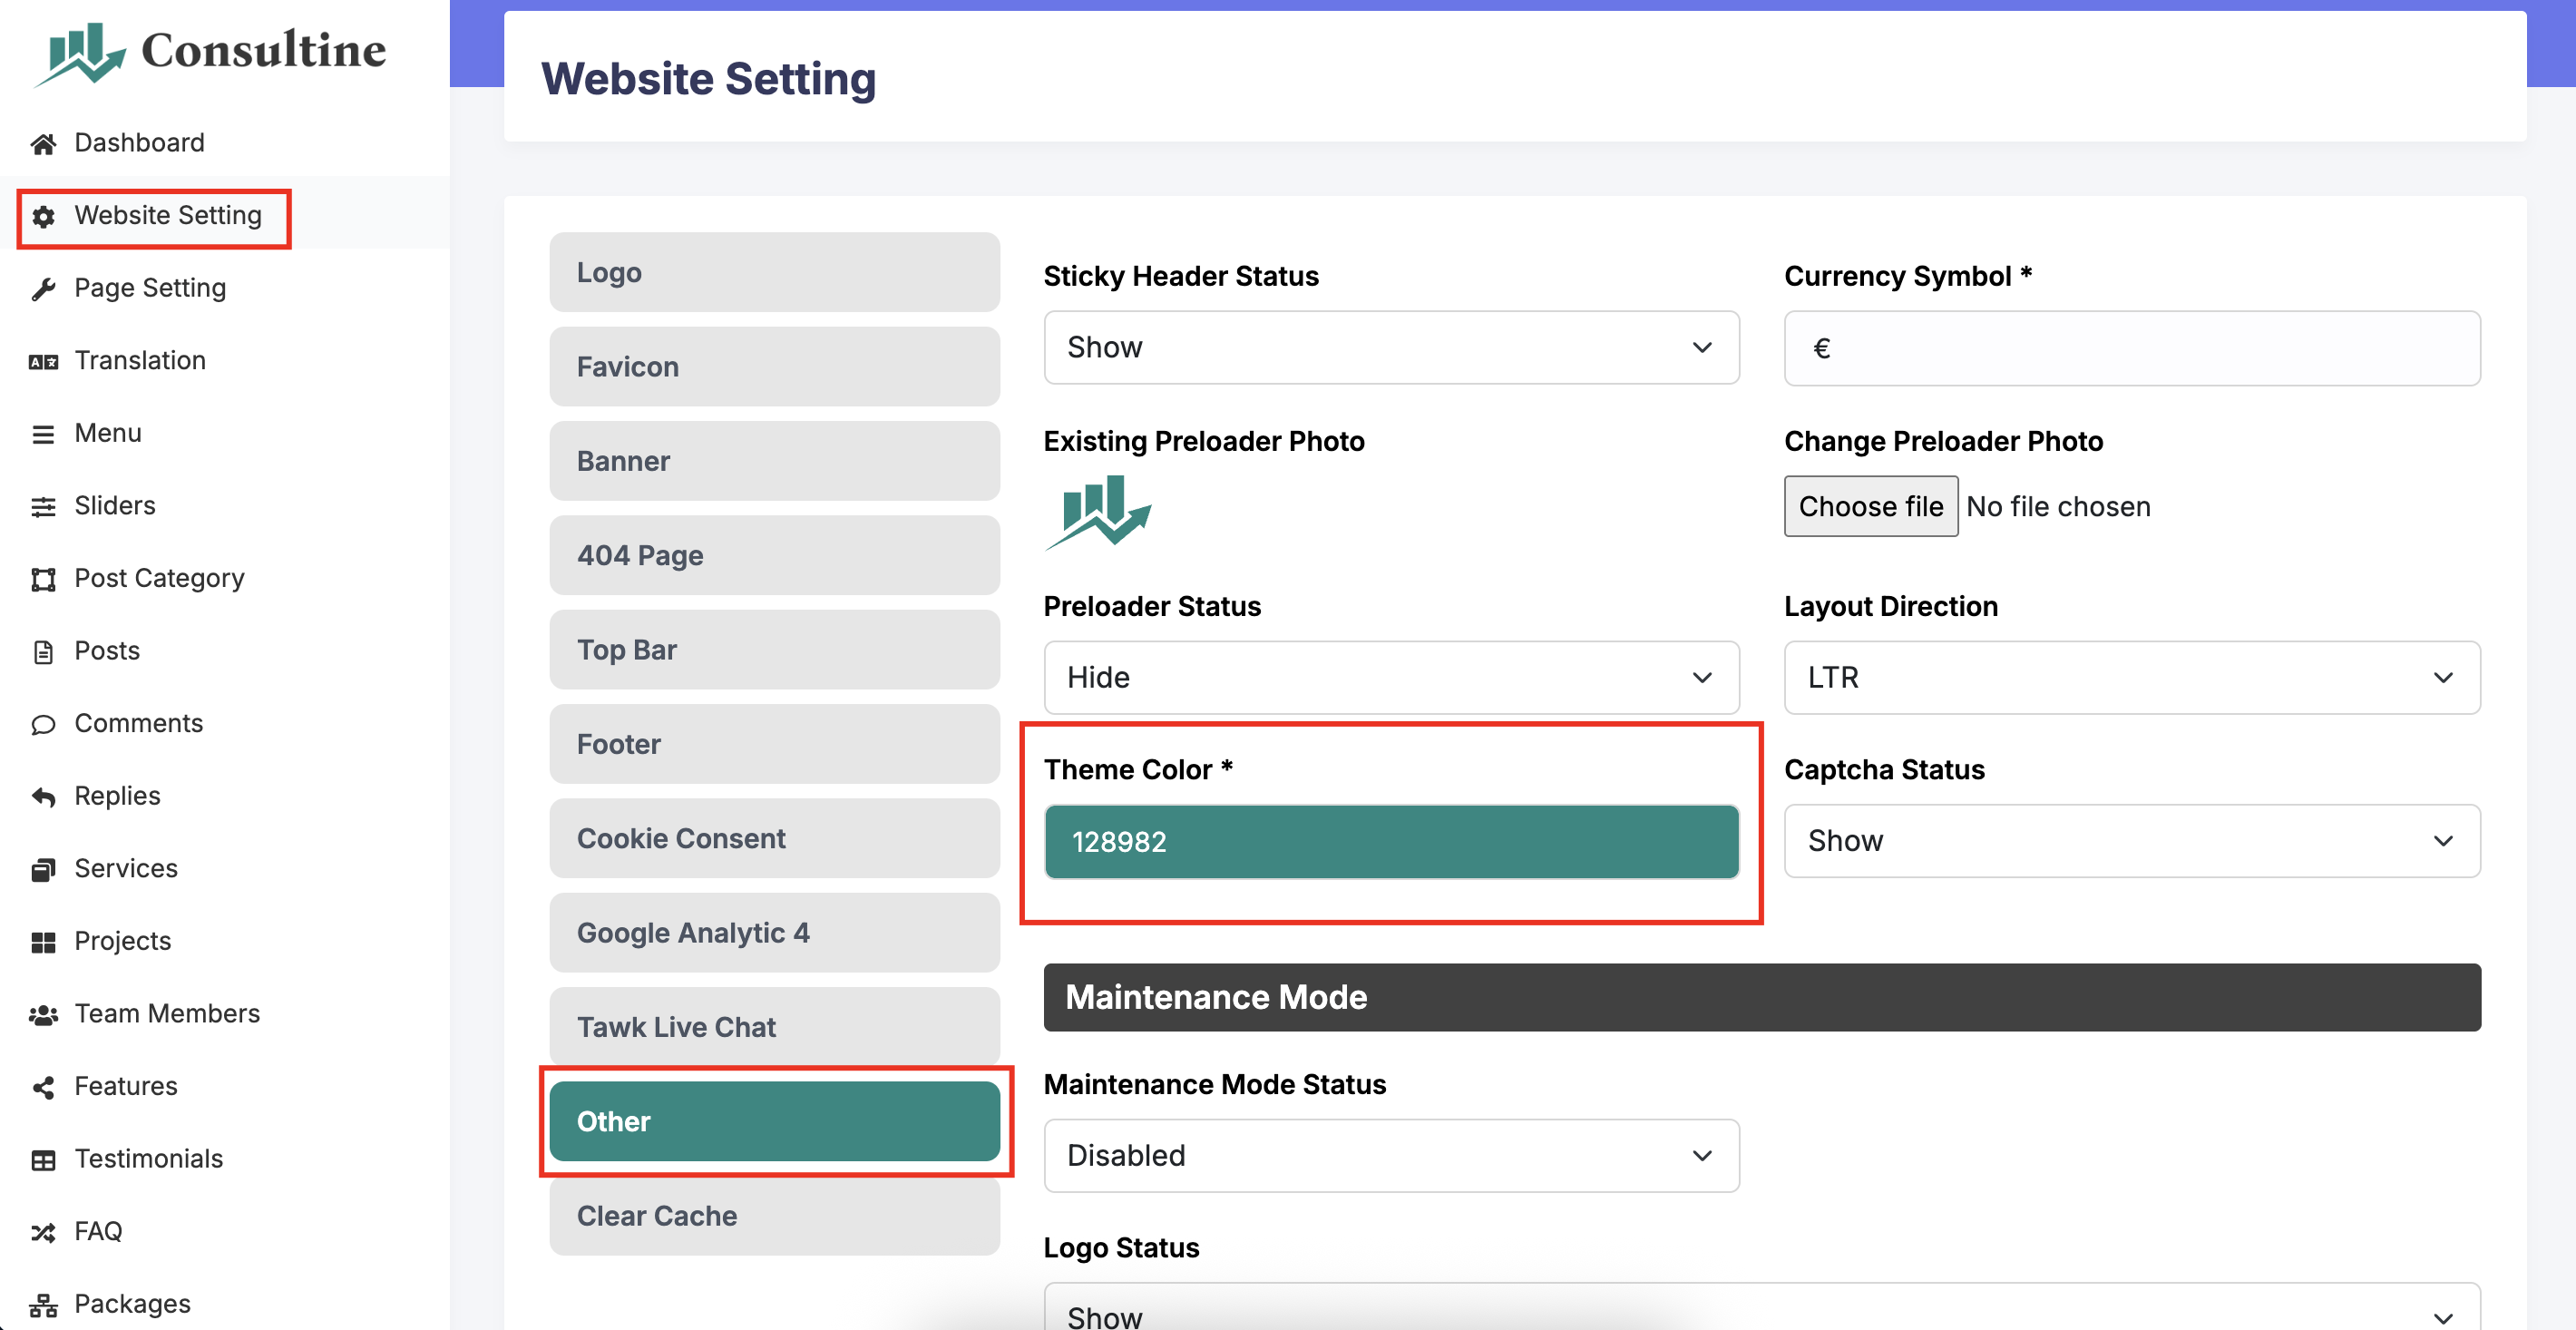Screen dimensions: 2576x1330
Task: Open the Sticky Header Status dropdown
Action: (1390, 347)
